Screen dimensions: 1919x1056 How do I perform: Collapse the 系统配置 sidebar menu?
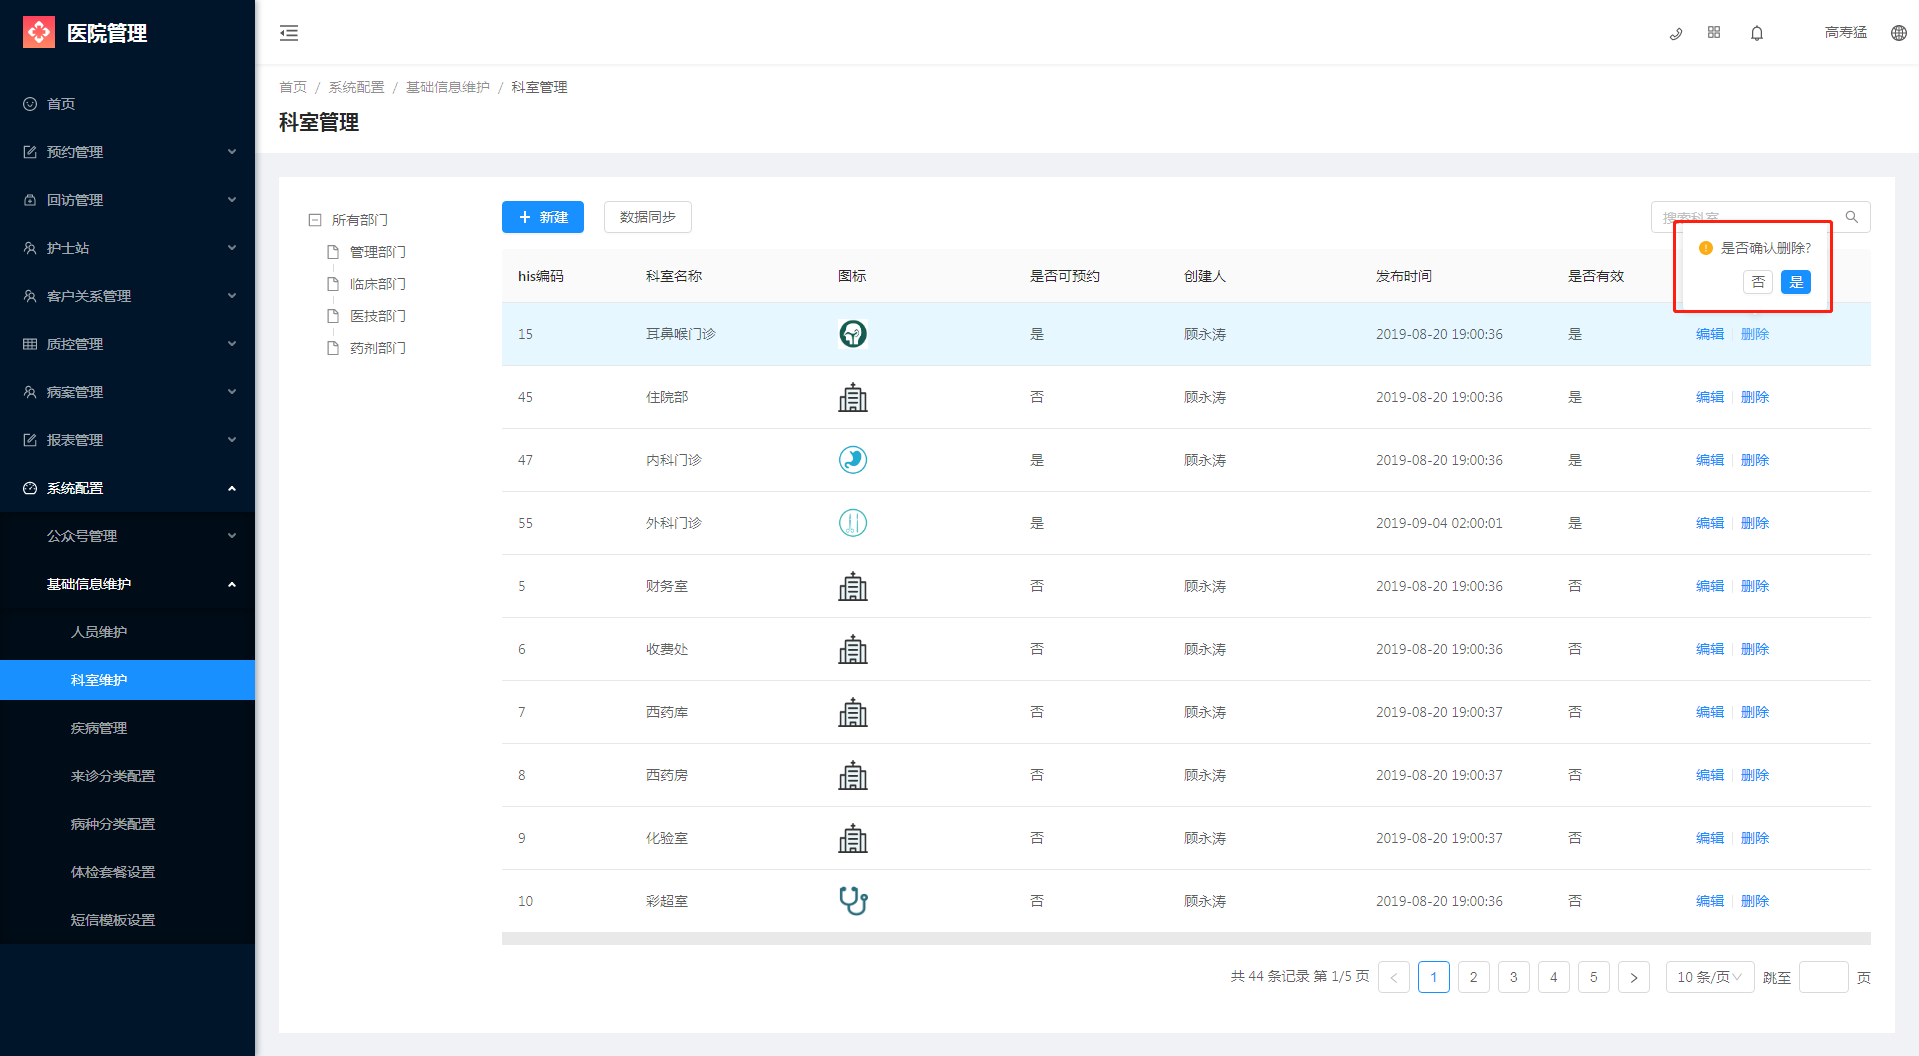pyautogui.click(x=127, y=488)
